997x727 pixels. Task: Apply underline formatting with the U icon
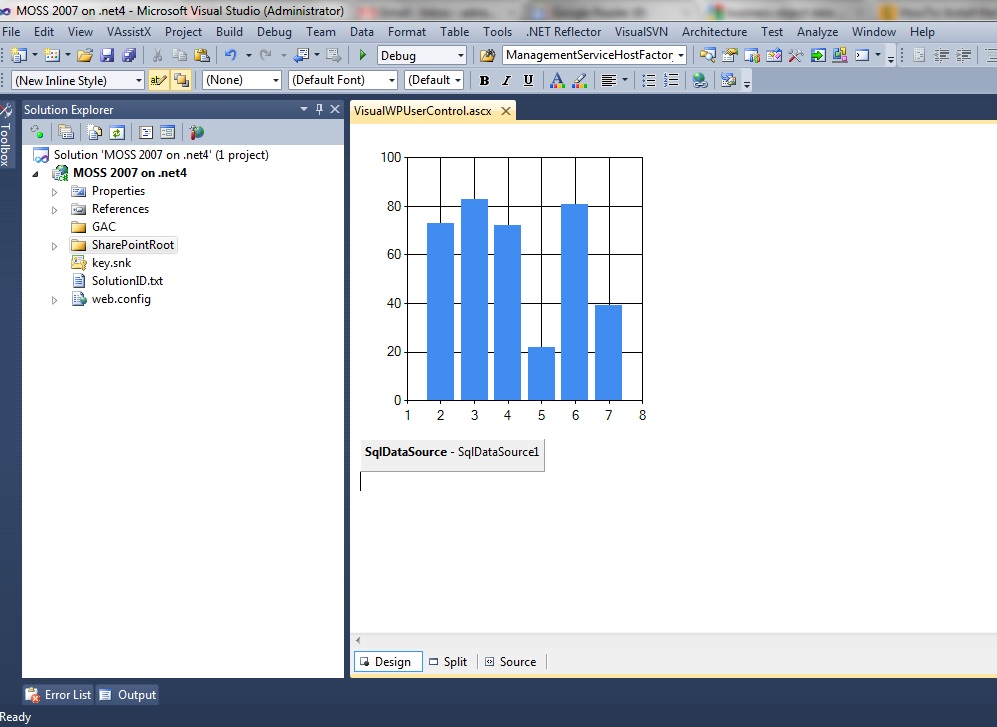(528, 80)
